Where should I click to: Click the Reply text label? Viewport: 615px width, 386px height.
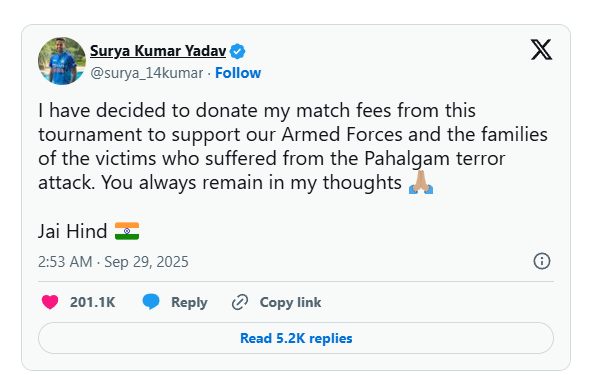[x=189, y=302]
